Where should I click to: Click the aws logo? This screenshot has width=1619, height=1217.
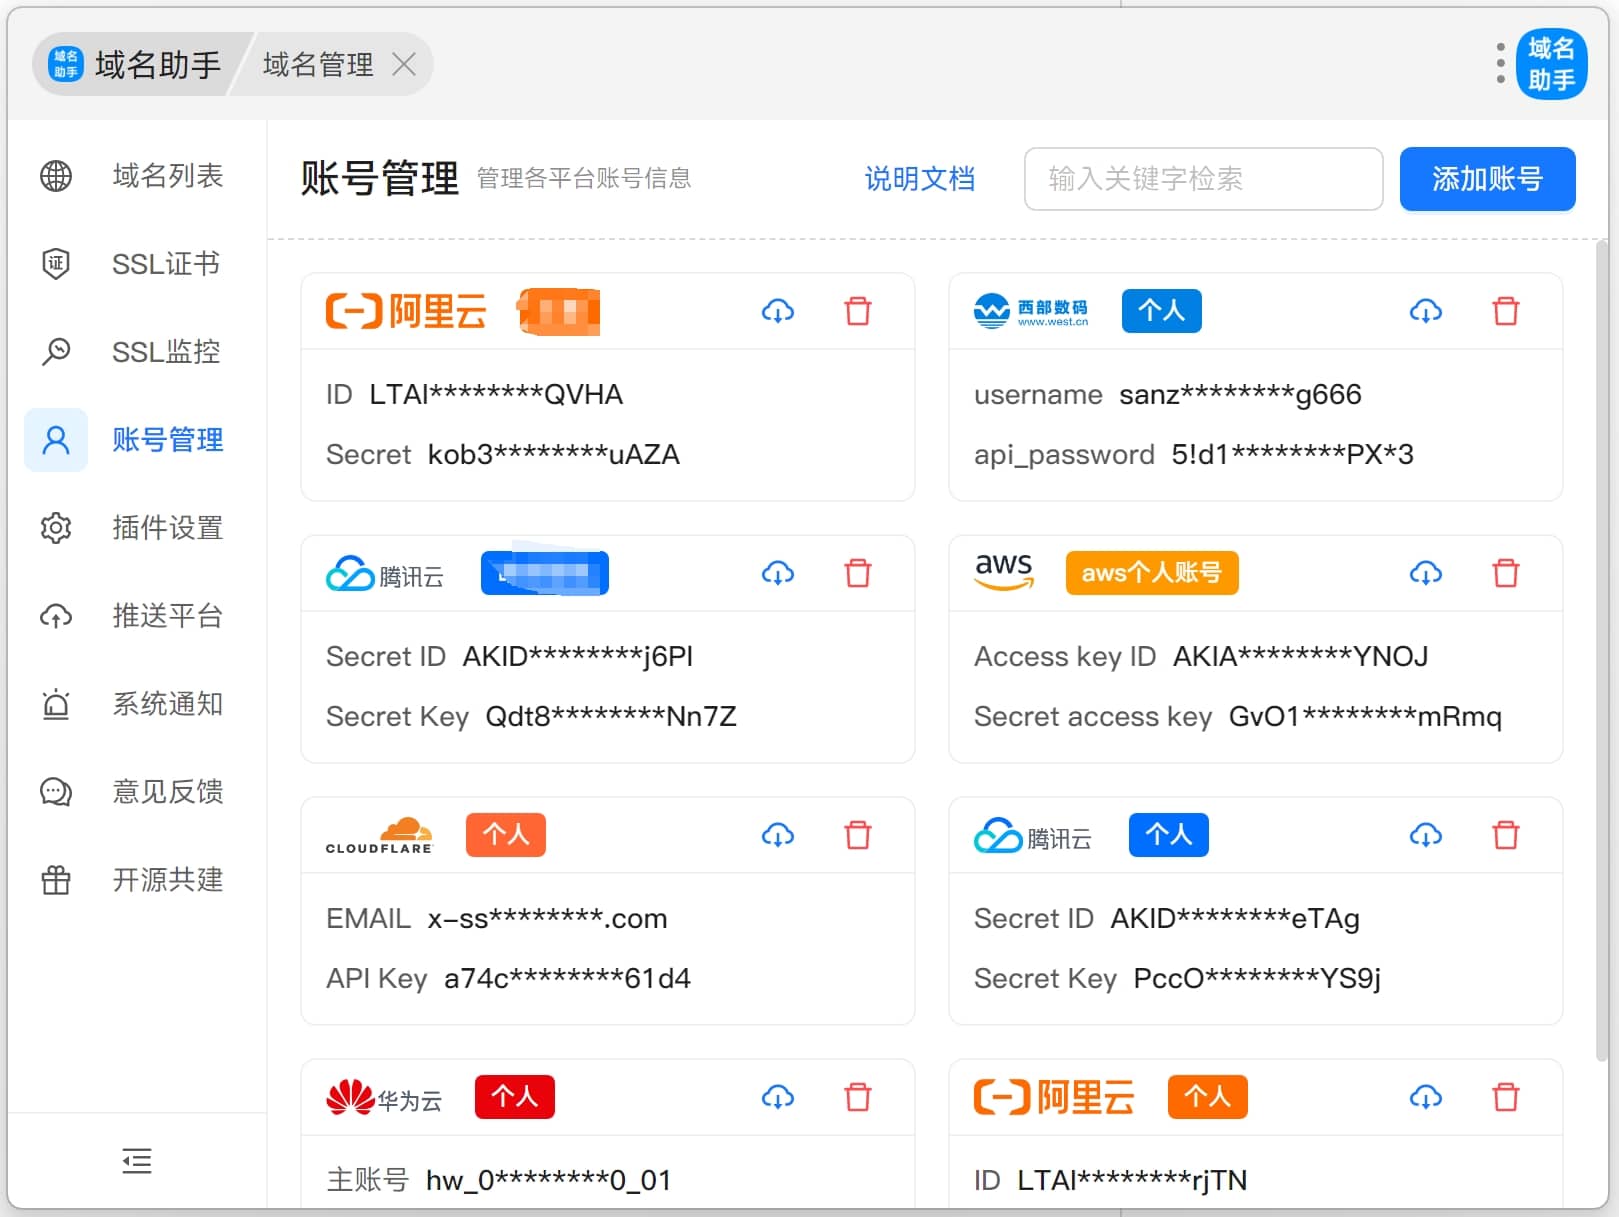point(1004,572)
